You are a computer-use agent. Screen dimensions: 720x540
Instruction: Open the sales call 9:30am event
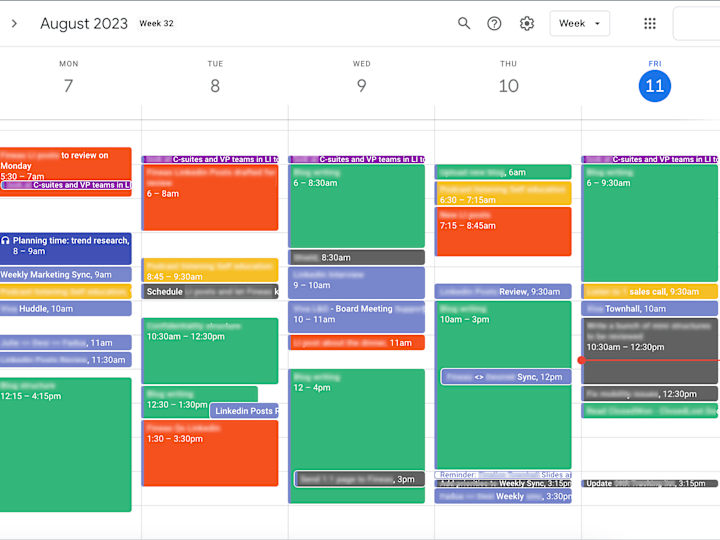pyautogui.click(x=649, y=292)
